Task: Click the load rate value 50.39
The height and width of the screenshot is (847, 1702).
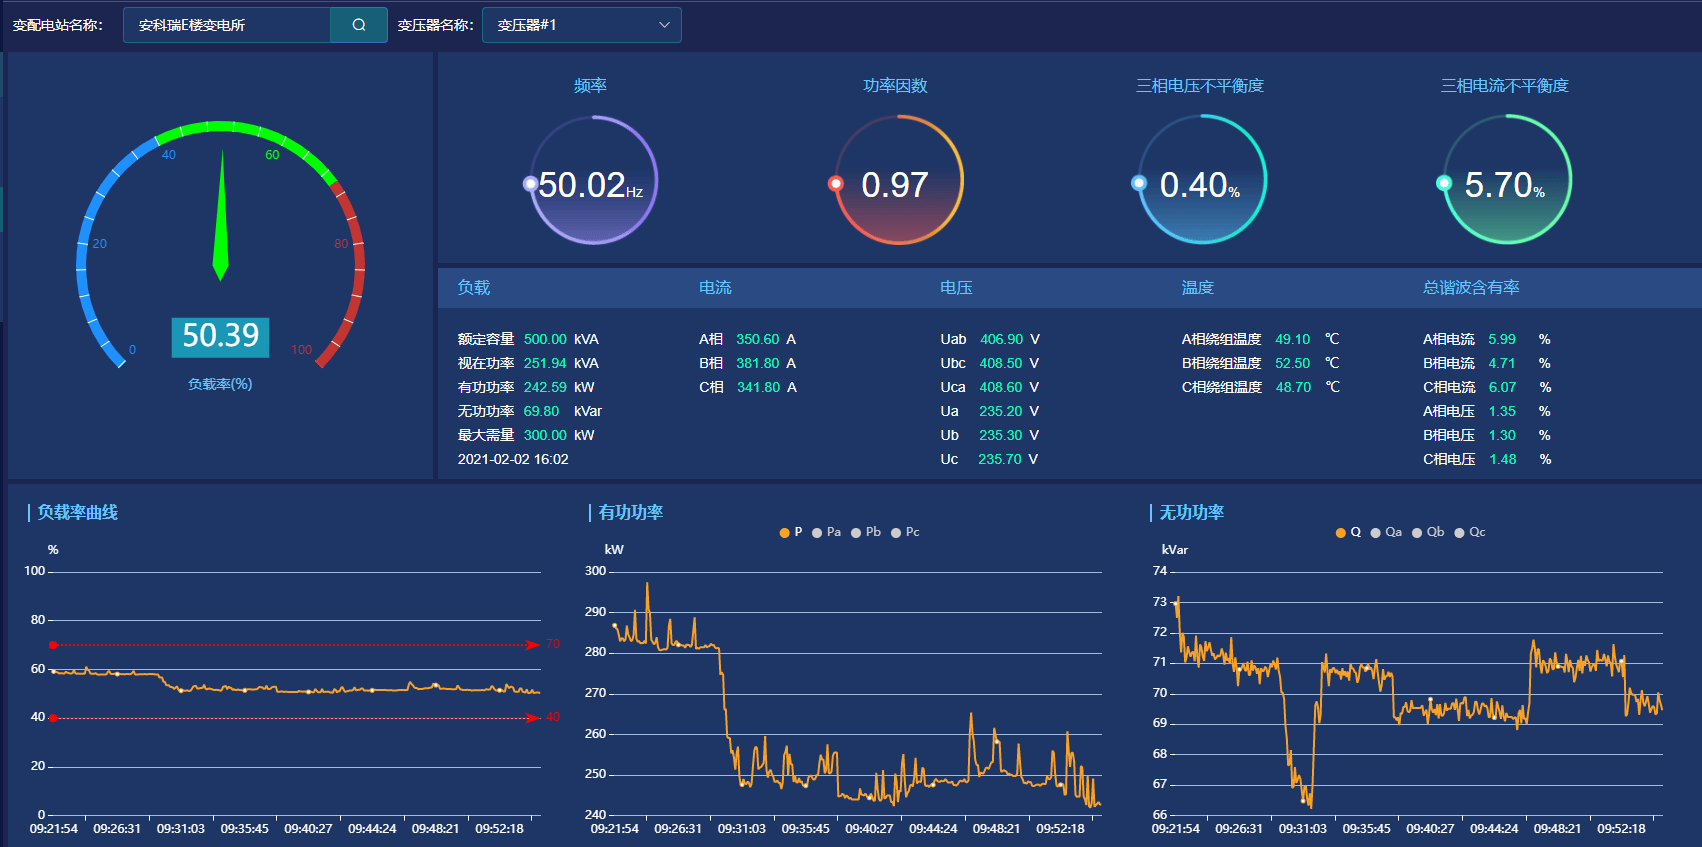Action: 221,336
